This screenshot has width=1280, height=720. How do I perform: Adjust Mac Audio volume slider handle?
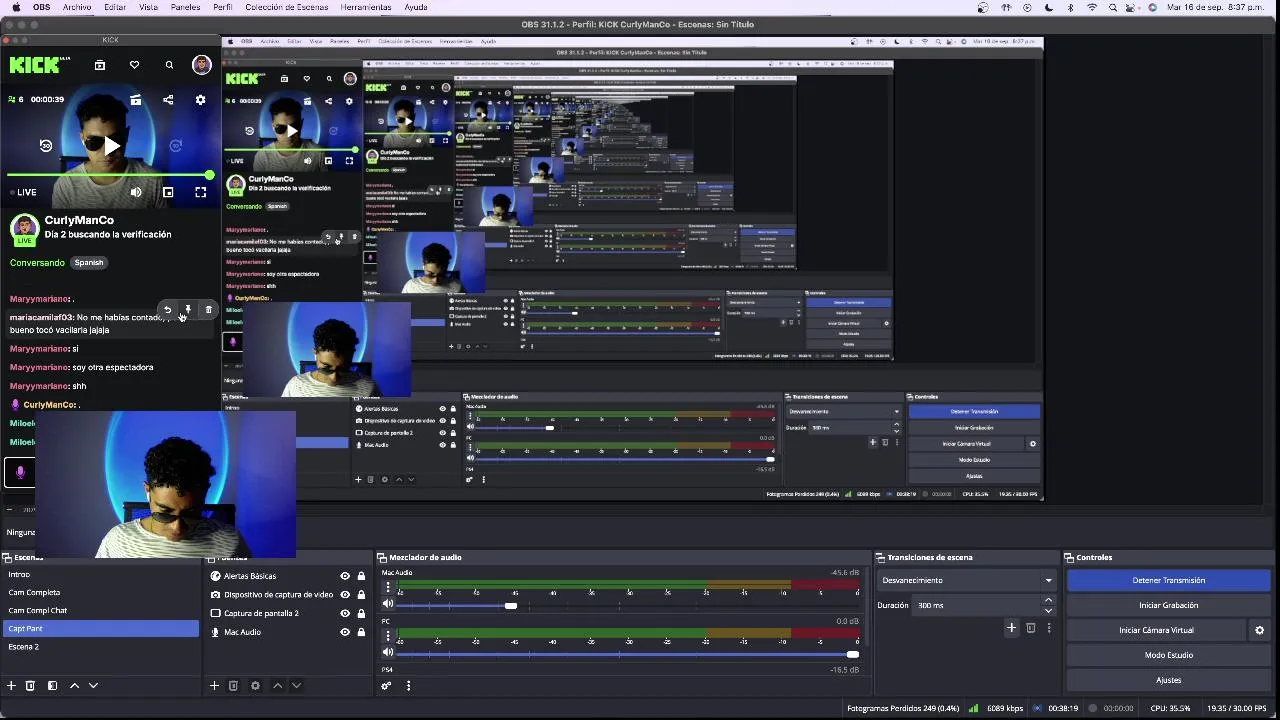tap(511, 606)
